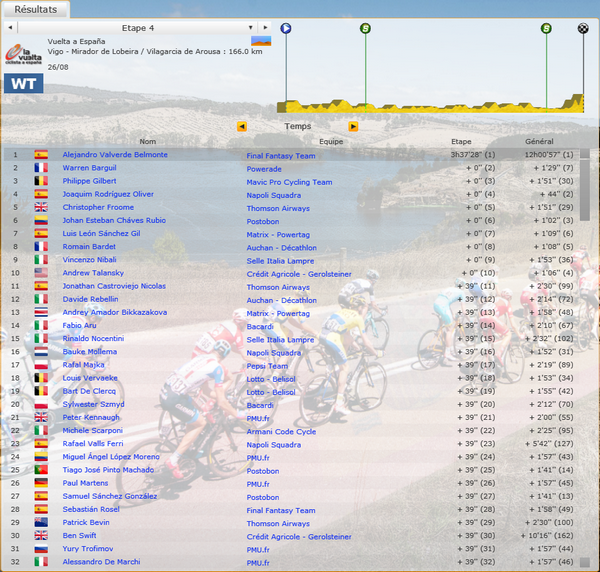This screenshot has width=600, height=572.
Task: Open rider Michele Scarponi
Action: [93, 430]
